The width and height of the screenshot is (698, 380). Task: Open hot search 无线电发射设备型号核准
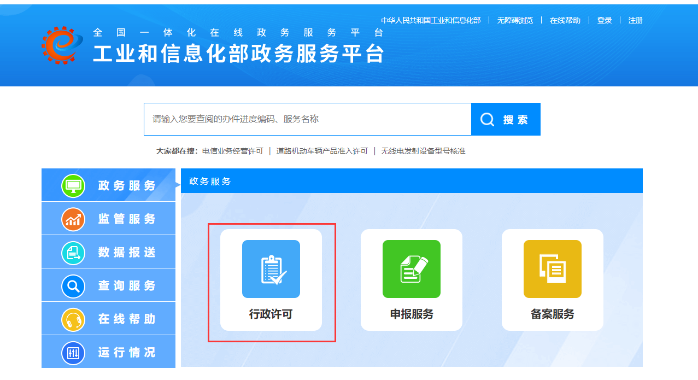point(423,151)
